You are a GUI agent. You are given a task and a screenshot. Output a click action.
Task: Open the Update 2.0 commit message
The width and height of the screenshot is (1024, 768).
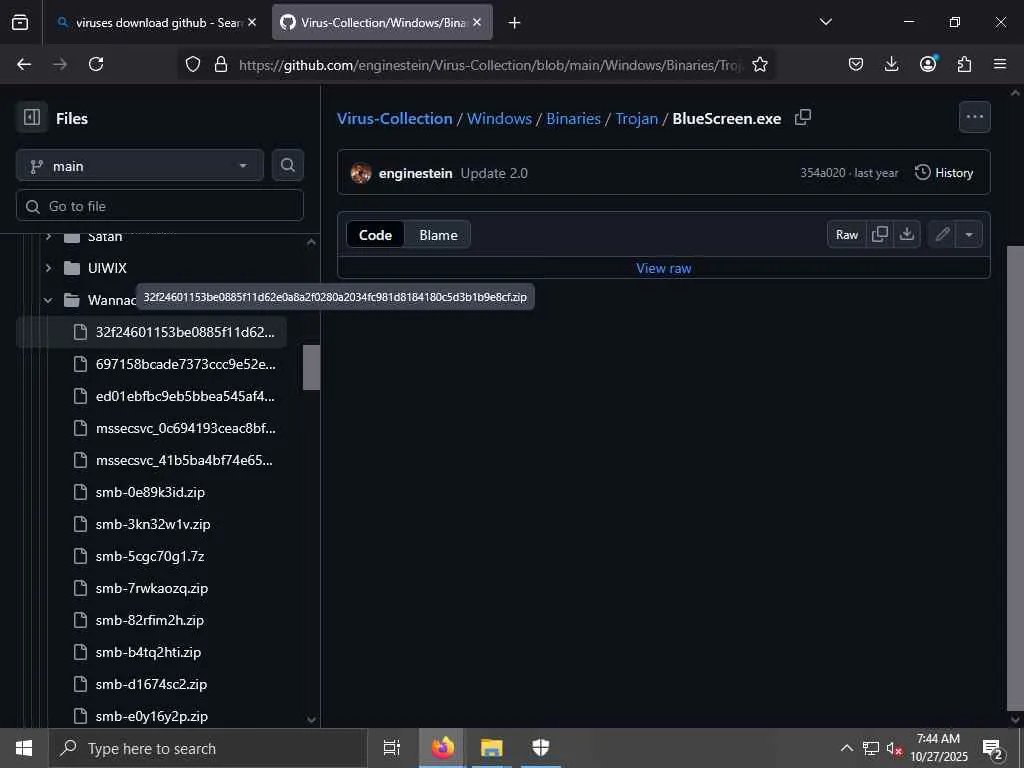pos(494,173)
